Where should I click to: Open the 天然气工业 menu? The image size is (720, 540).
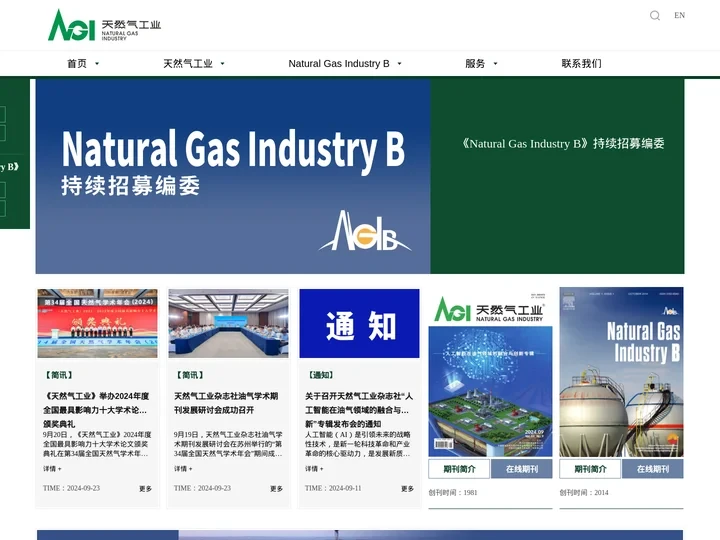(188, 63)
